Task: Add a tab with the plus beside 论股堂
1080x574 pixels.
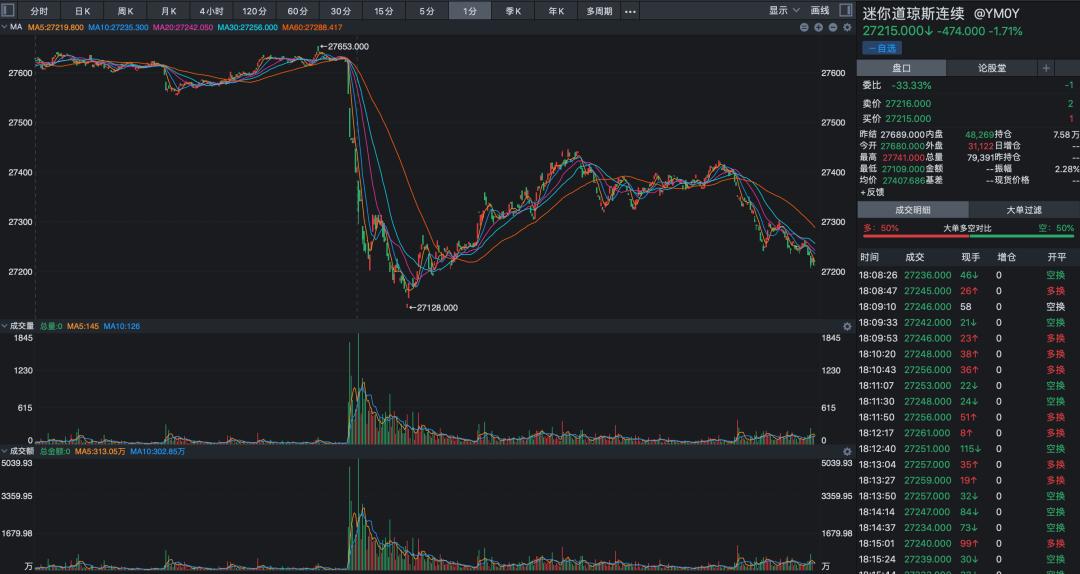Action: pyautogui.click(x=1046, y=68)
